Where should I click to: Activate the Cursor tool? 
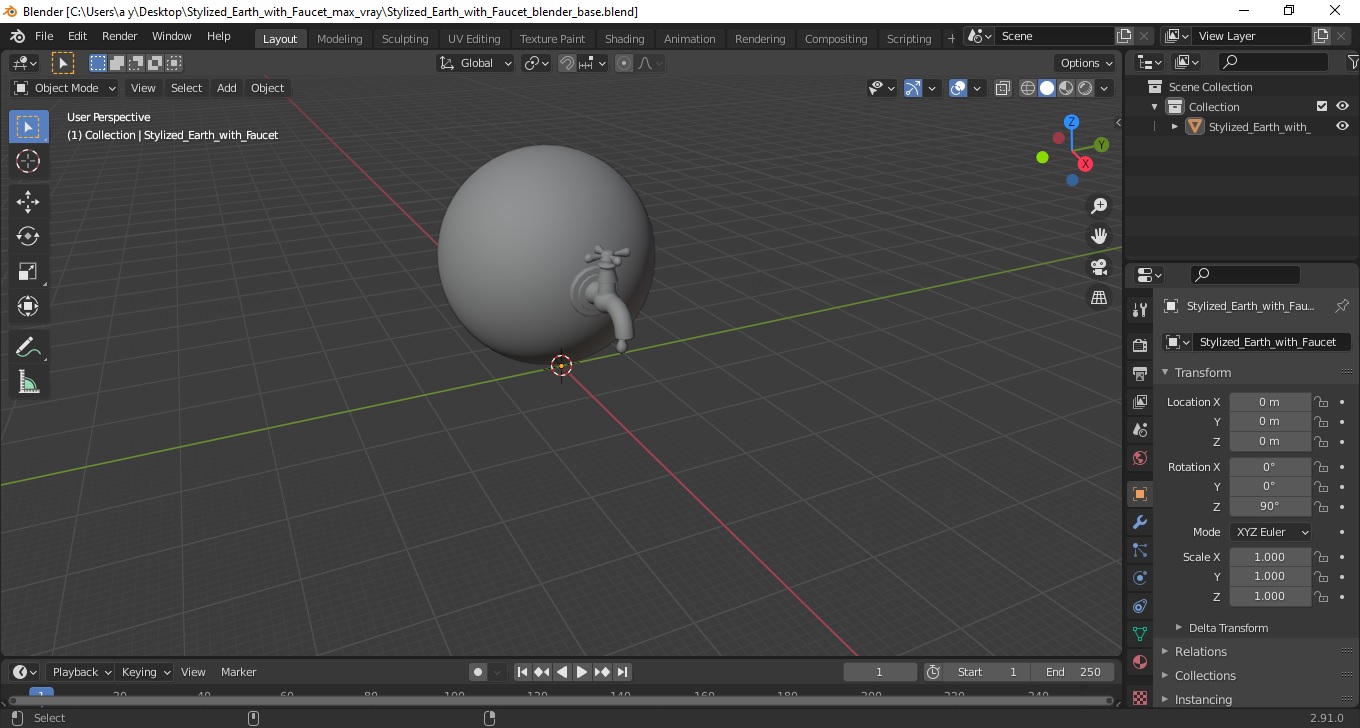click(28, 161)
